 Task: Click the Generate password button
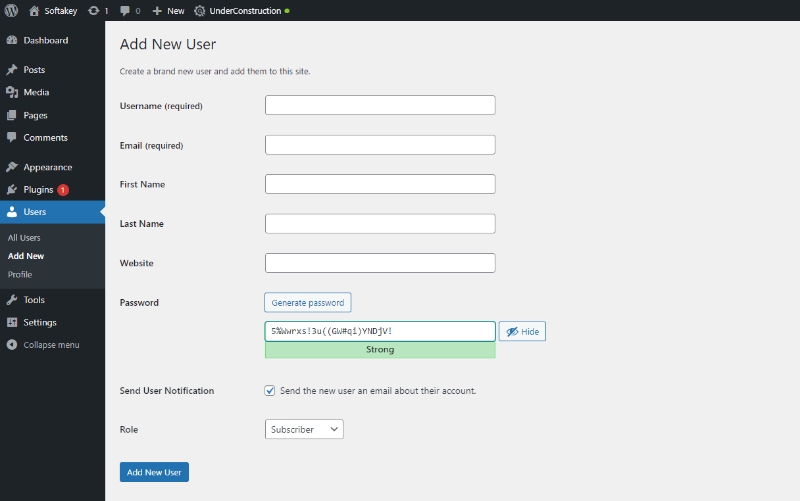[x=308, y=303]
